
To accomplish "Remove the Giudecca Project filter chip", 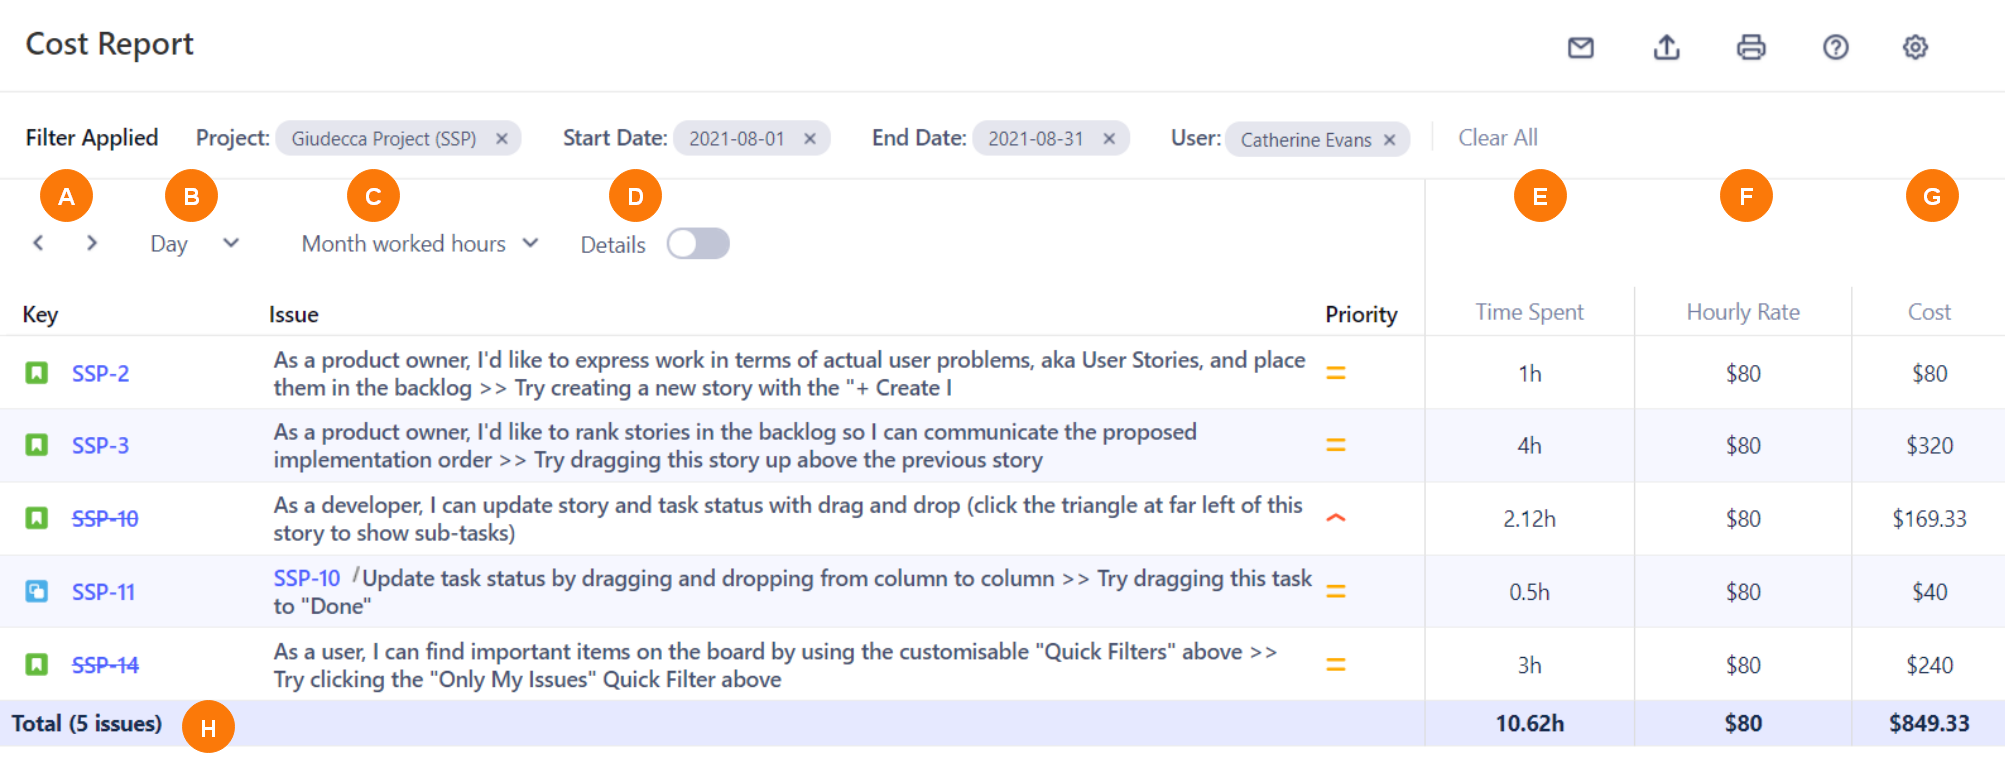I will click(x=502, y=139).
